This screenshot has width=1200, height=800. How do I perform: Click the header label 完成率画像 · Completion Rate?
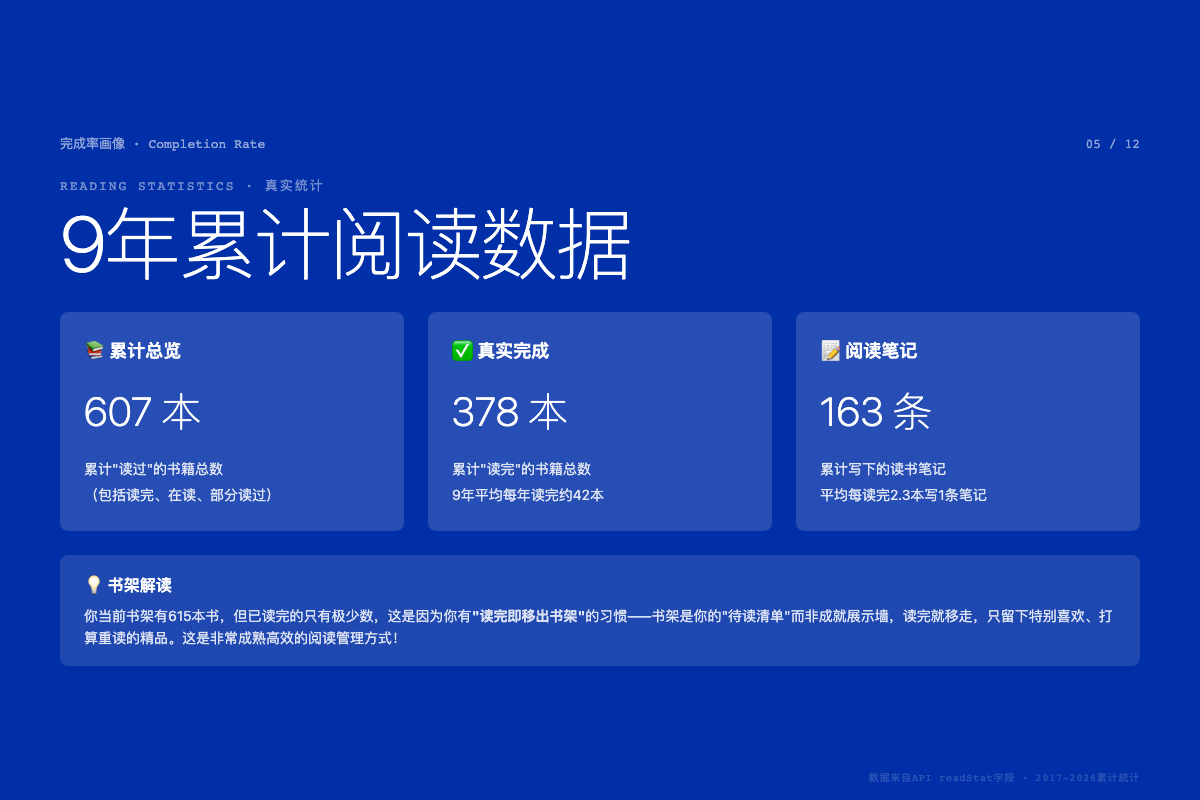click(163, 144)
